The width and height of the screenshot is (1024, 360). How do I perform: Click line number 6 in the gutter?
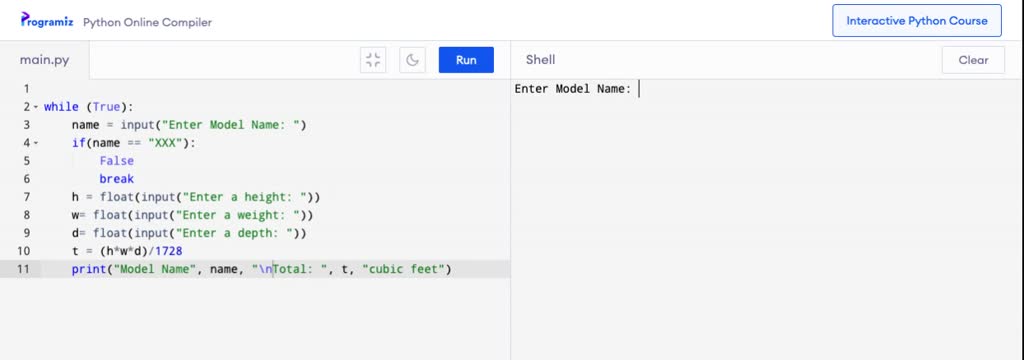coord(26,179)
